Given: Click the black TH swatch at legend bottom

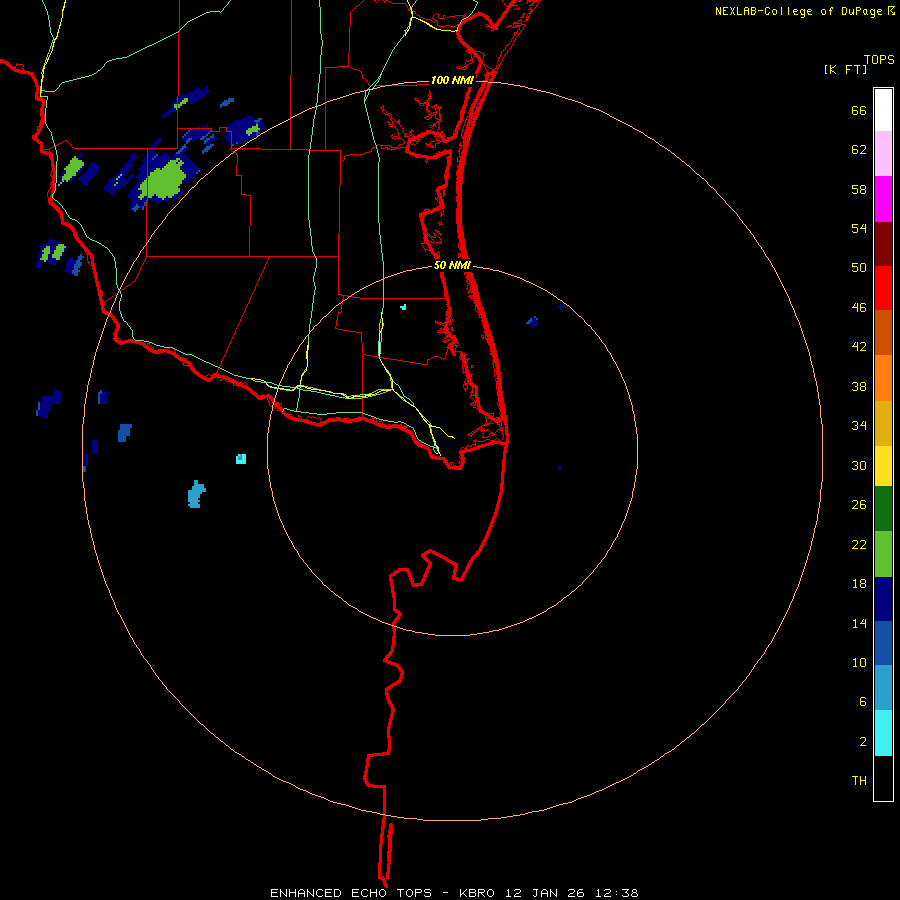Looking at the screenshot, I should (x=883, y=778).
